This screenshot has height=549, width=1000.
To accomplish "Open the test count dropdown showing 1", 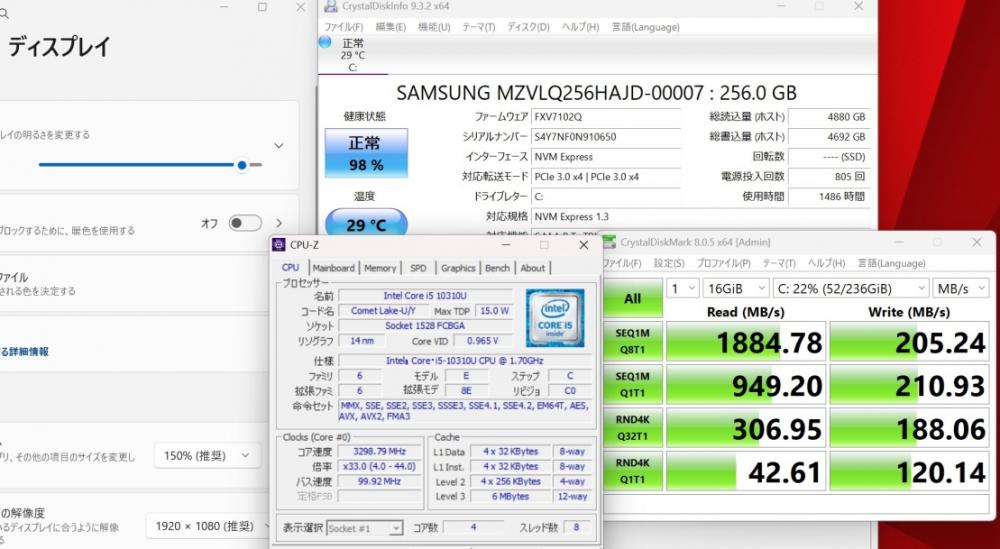I will [x=682, y=288].
